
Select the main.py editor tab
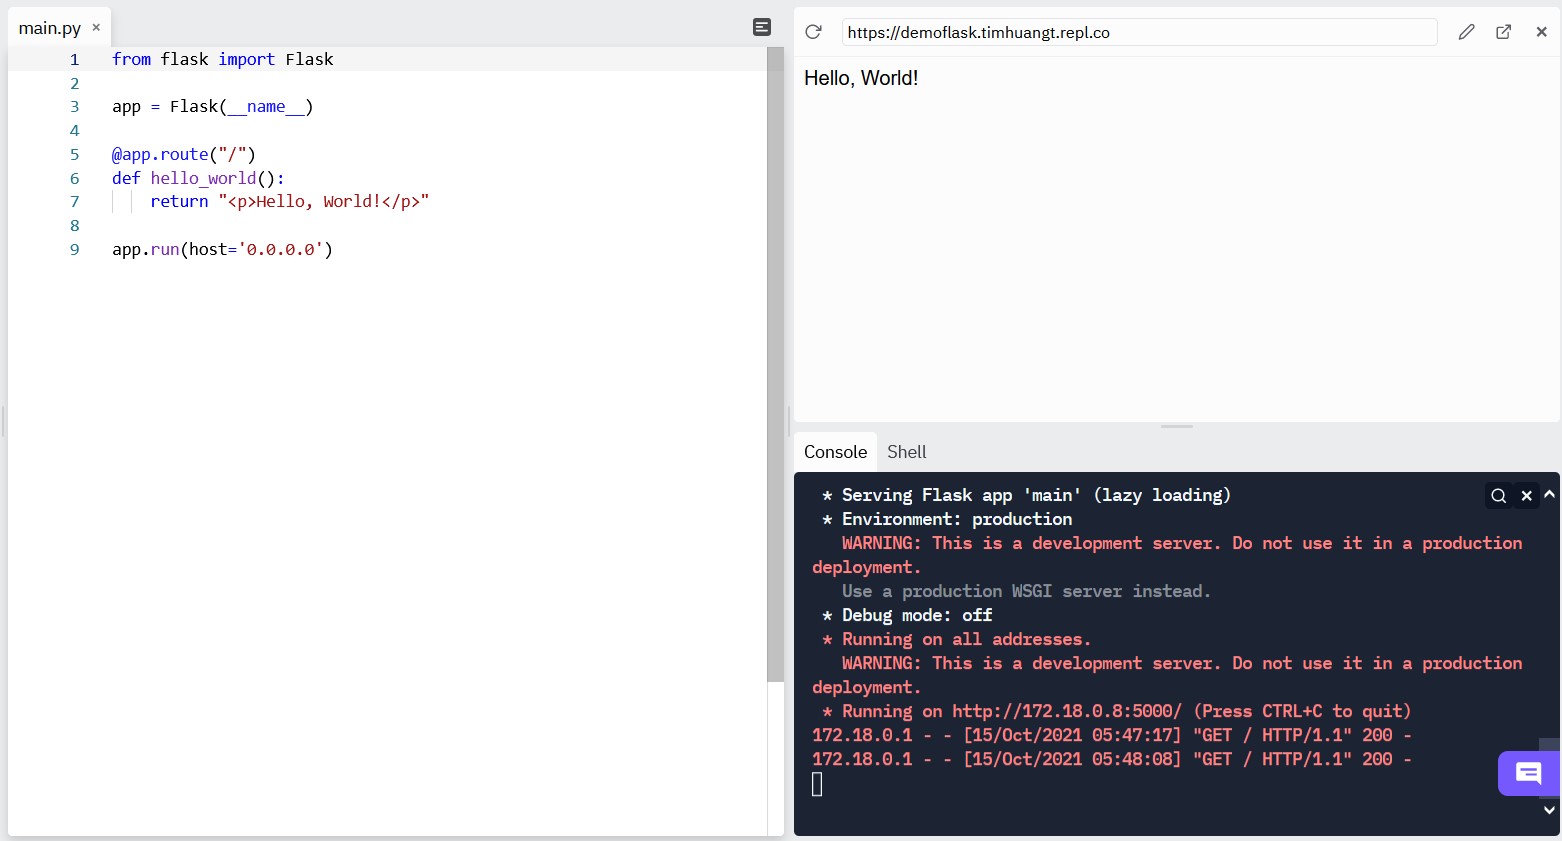49,28
